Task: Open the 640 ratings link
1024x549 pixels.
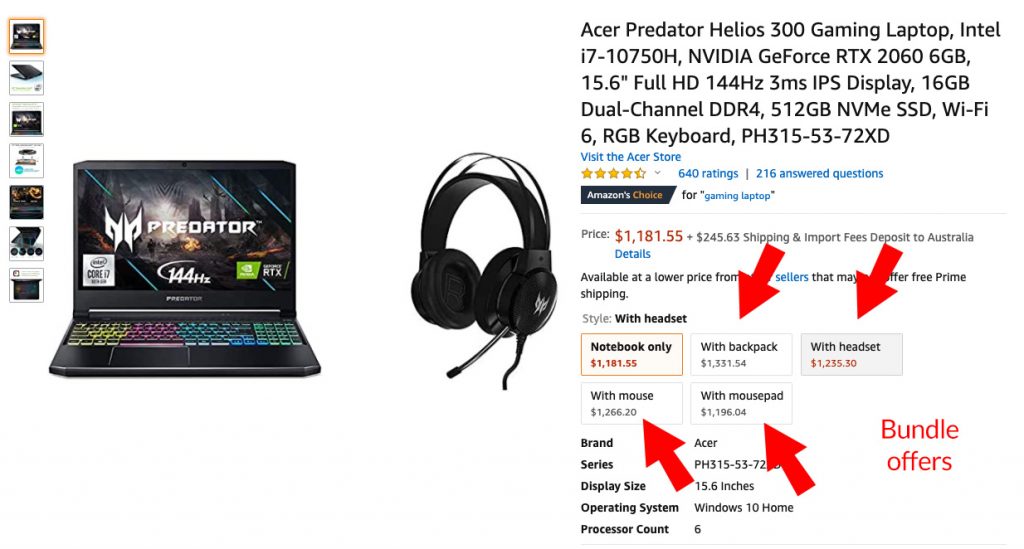Action: 708,174
